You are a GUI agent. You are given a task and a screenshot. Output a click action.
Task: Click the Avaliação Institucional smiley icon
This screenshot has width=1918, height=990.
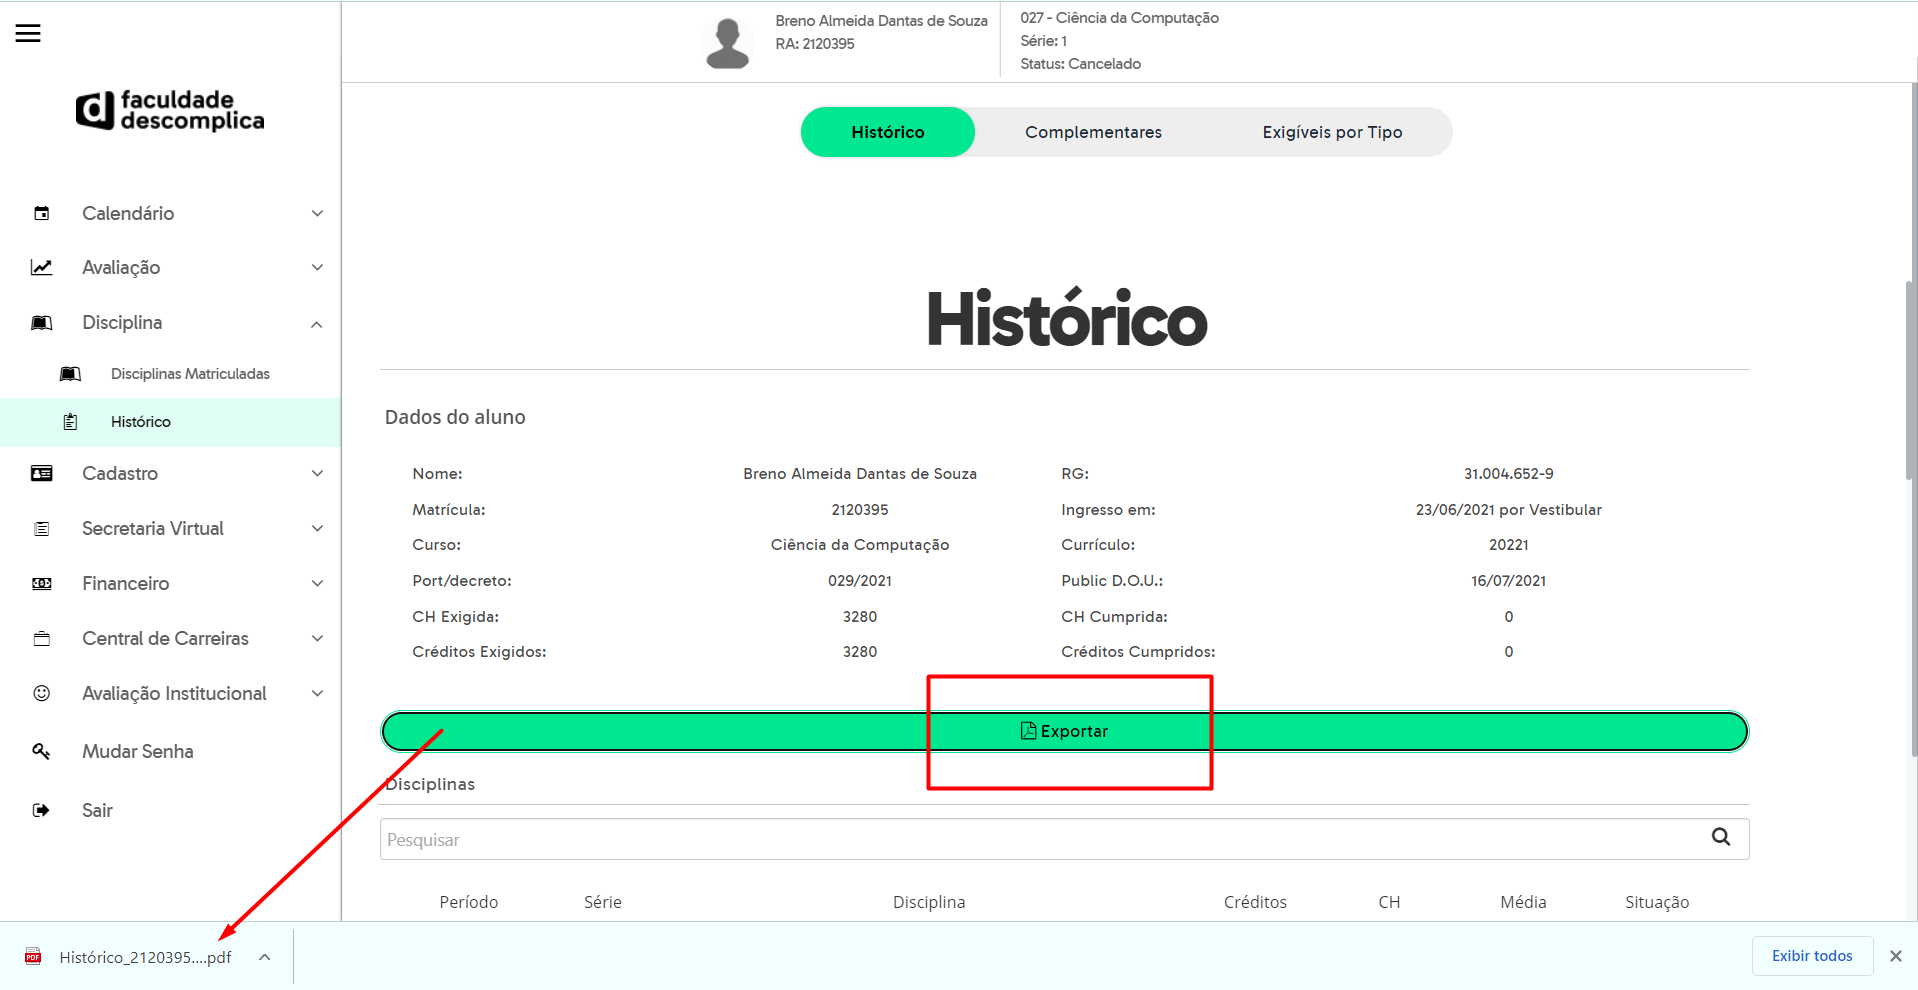pyautogui.click(x=42, y=693)
